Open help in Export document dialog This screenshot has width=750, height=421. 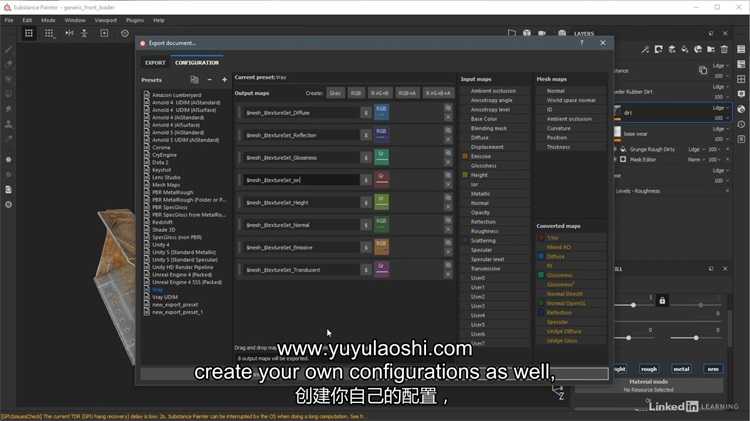coord(582,43)
